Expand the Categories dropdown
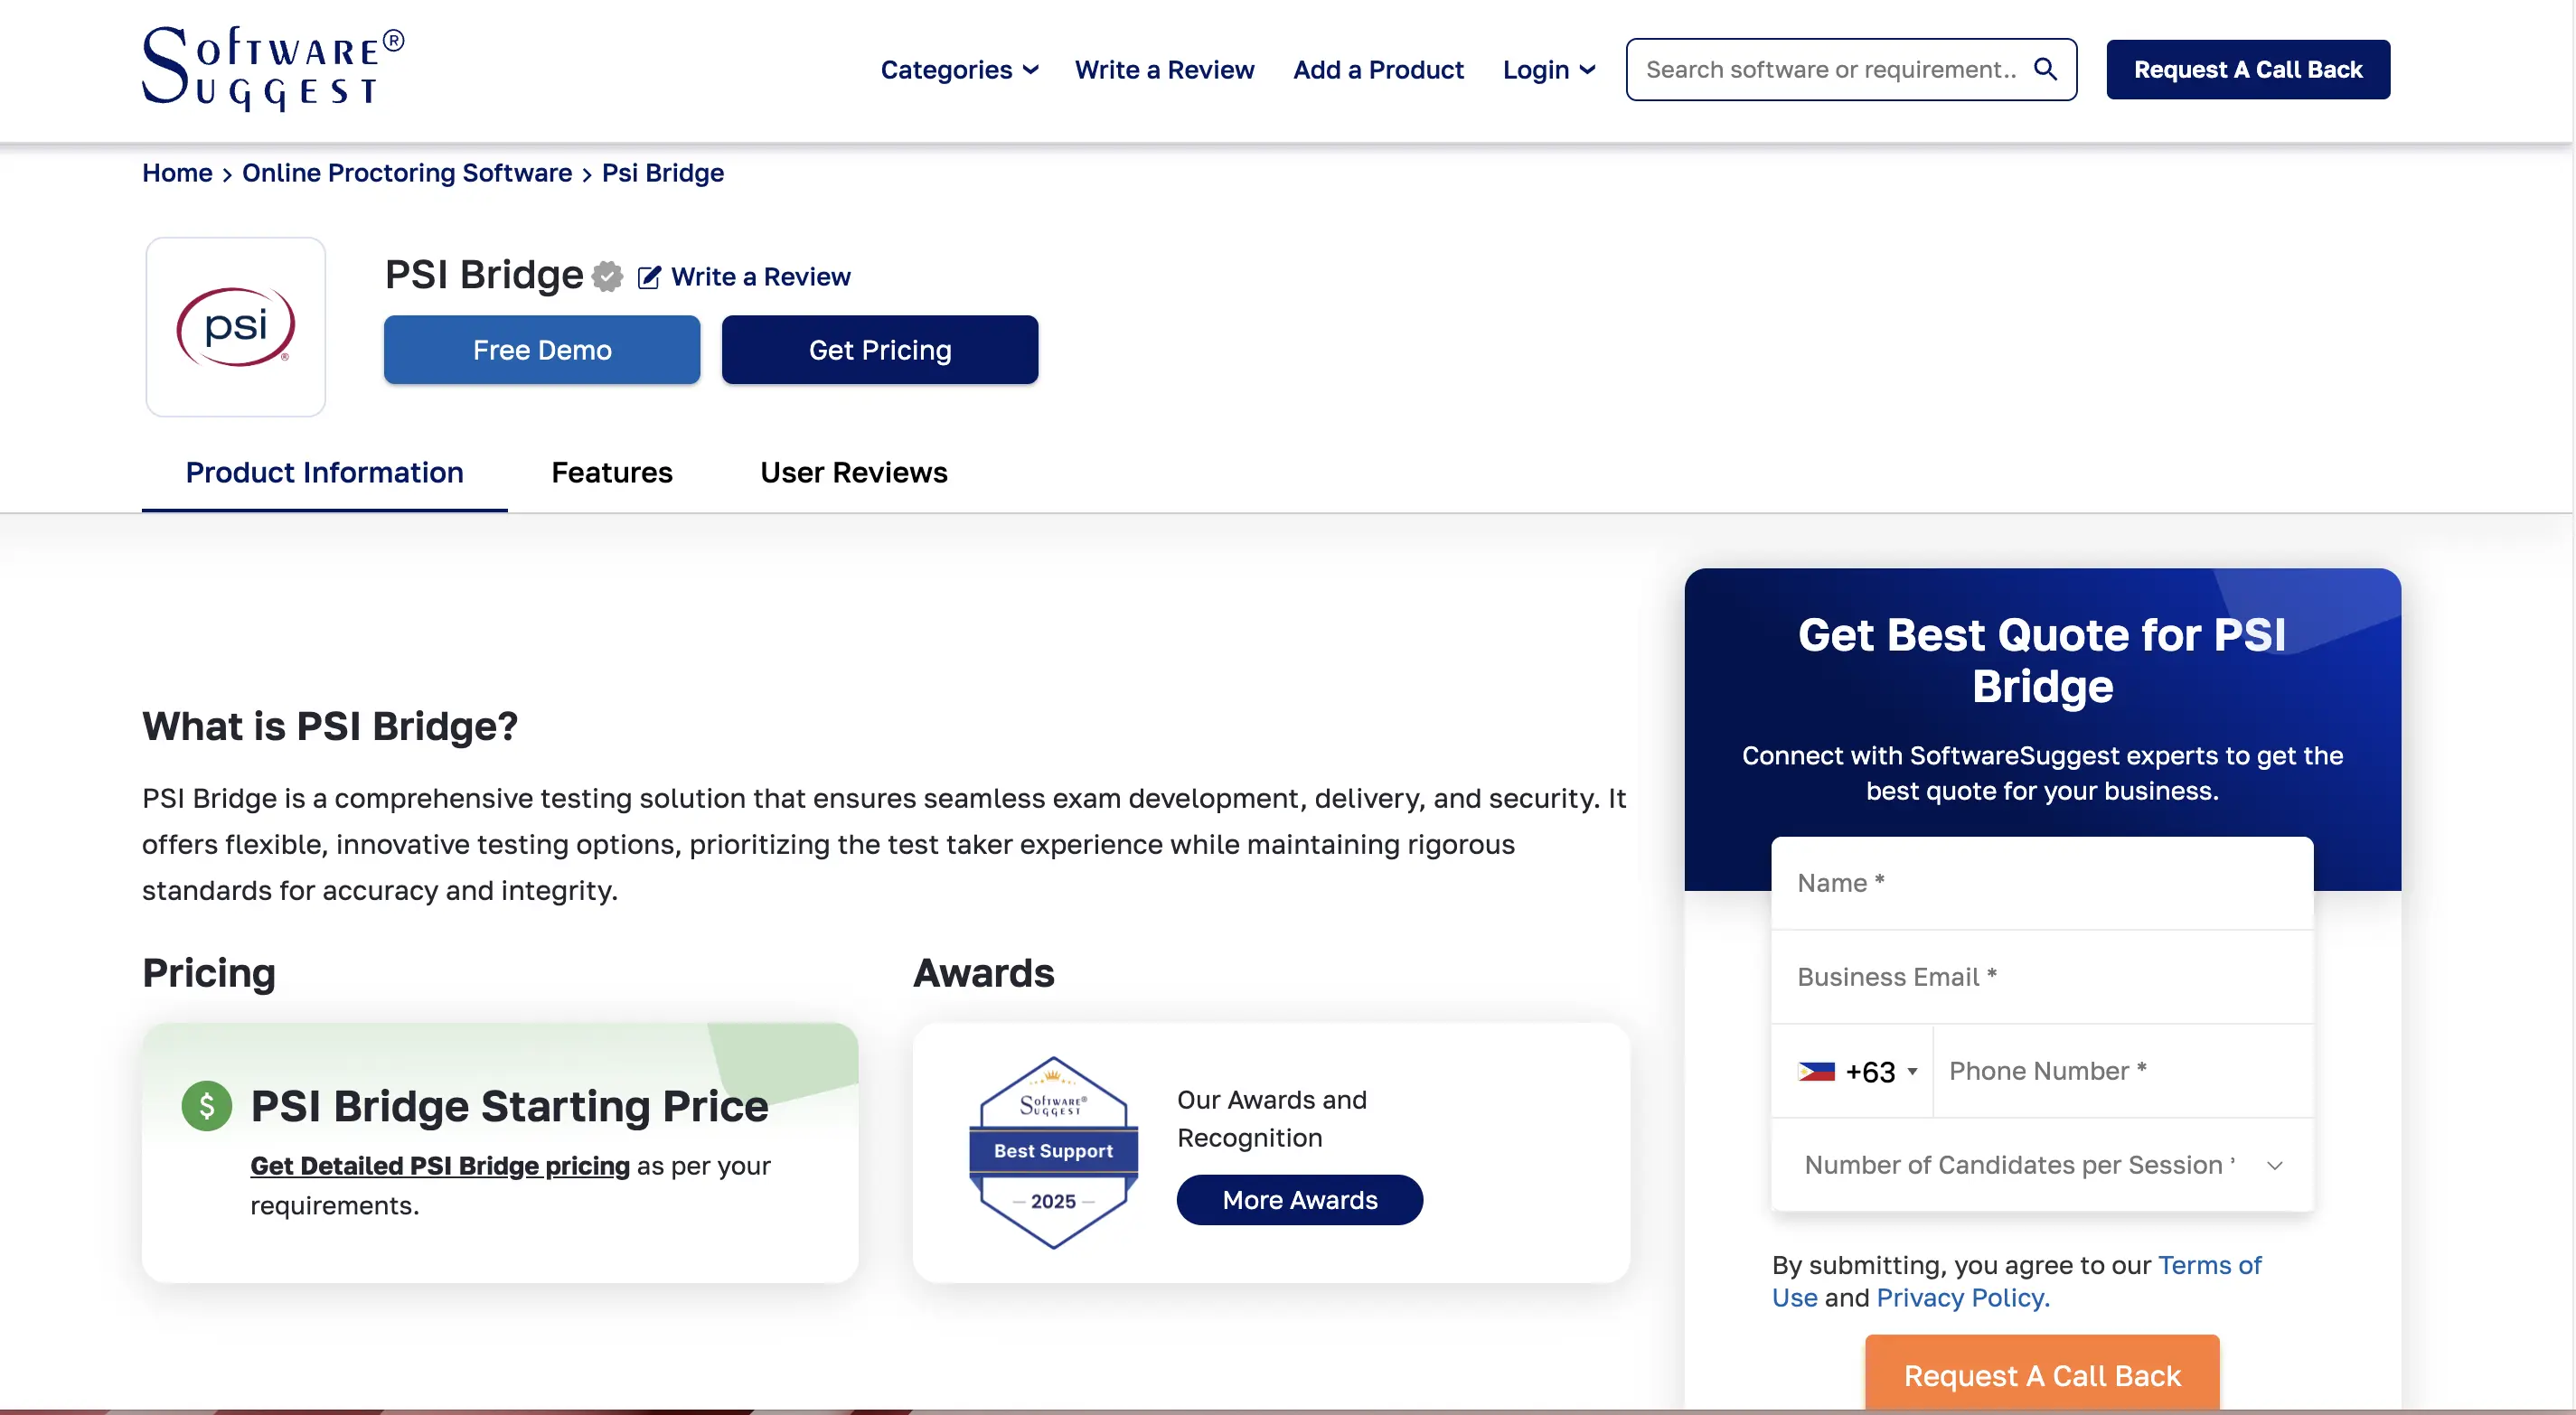The width and height of the screenshot is (2576, 1415). (x=959, y=69)
